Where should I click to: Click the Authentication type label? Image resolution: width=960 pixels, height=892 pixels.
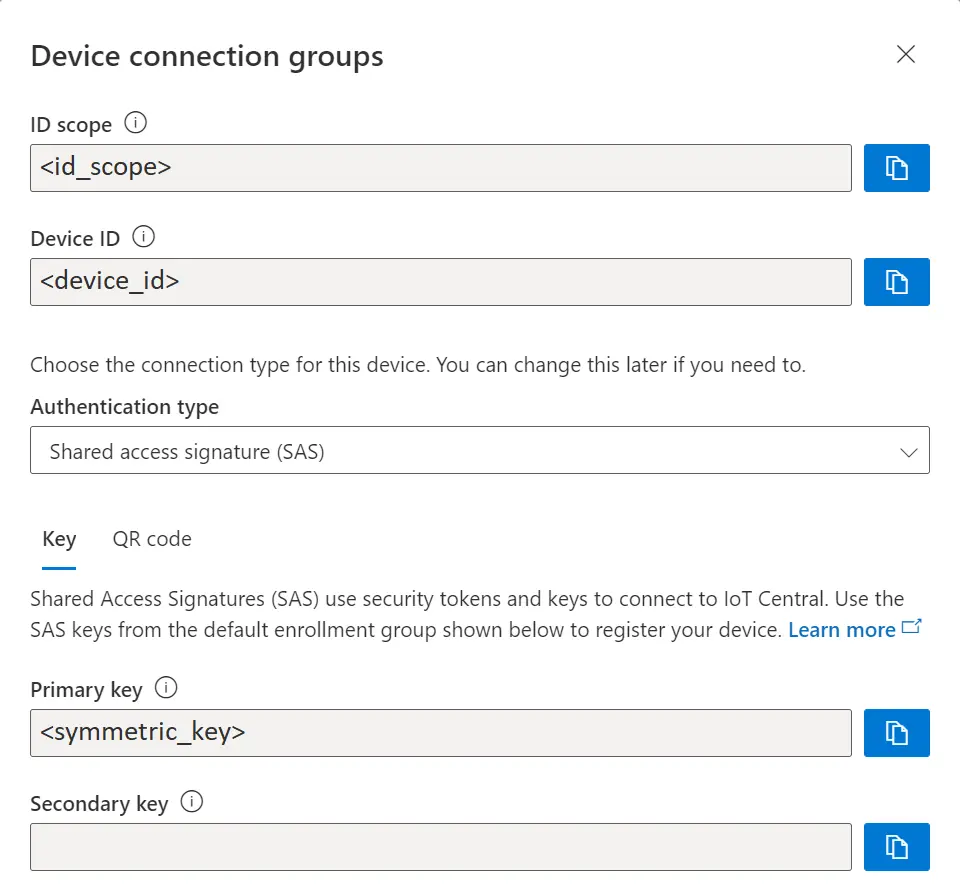(125, 407)
